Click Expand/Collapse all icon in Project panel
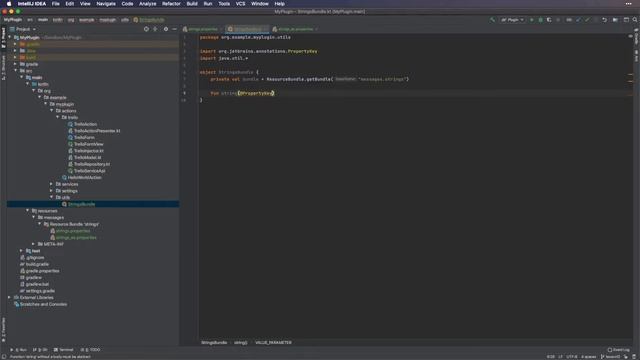The image size is (640, 360). click(x=155, y=29)
